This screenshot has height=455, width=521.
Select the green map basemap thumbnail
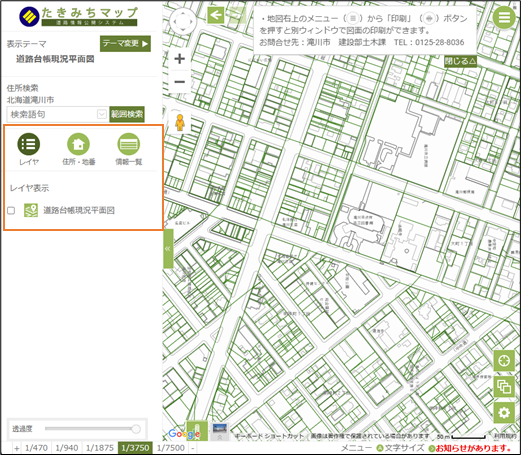[x=197, y=431]
